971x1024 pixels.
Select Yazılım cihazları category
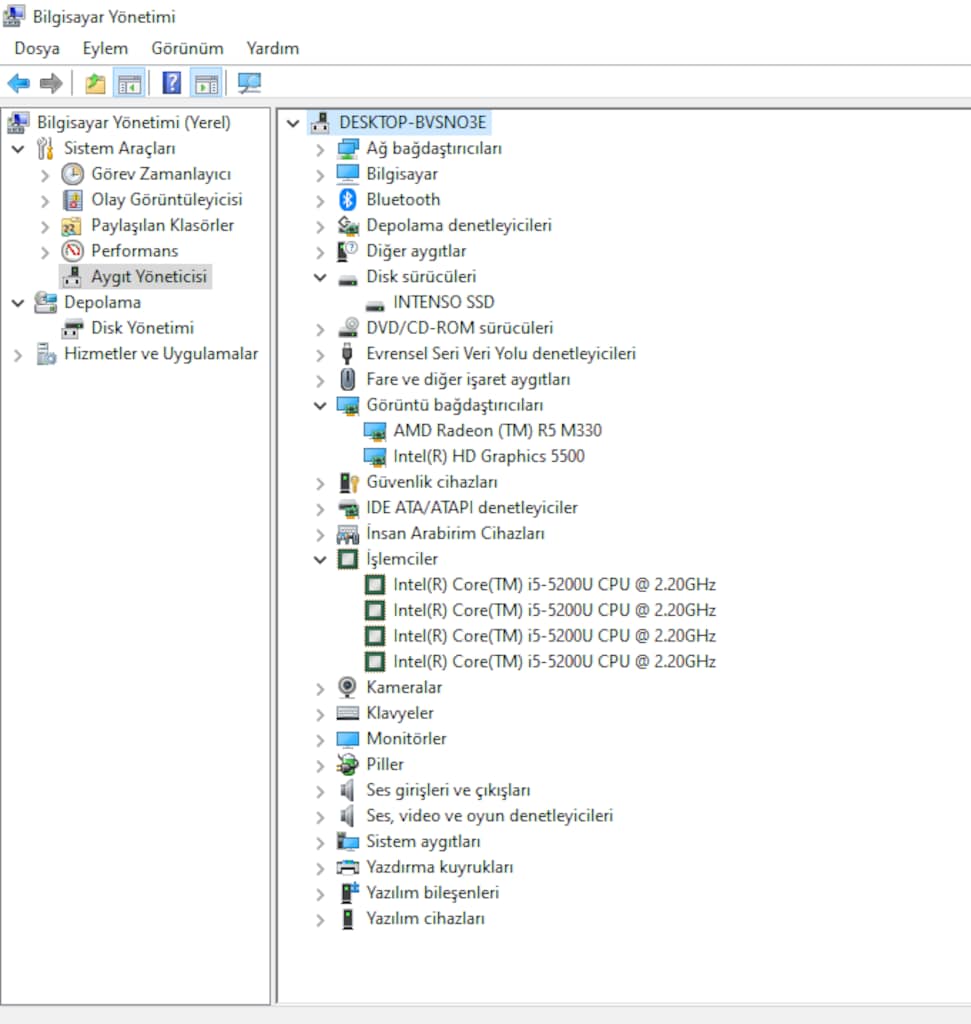coord(425,919)
